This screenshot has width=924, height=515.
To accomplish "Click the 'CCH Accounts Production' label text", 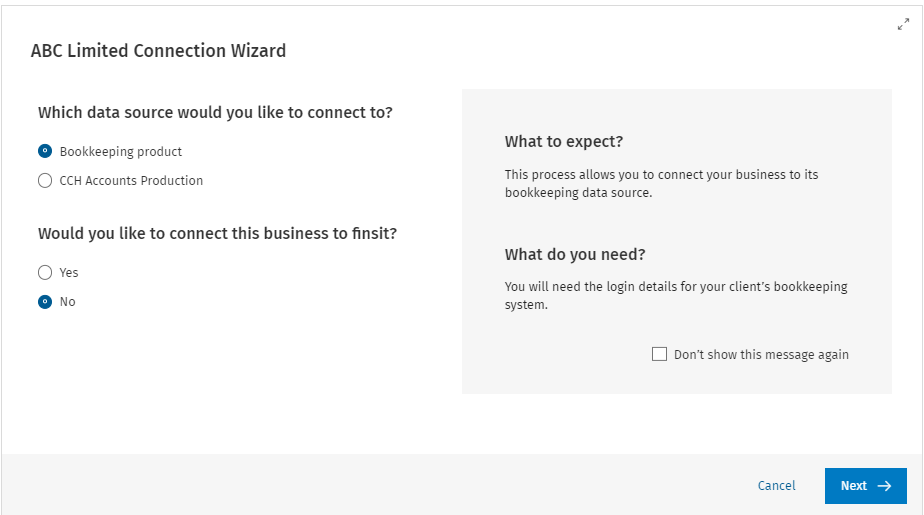I will pyautogui.click(x=131, y=181).
